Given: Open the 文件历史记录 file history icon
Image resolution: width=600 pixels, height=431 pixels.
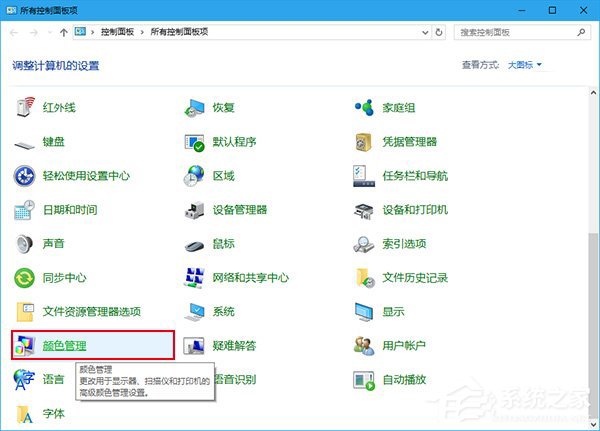Looking at the screenshot, I should [365, 278].
